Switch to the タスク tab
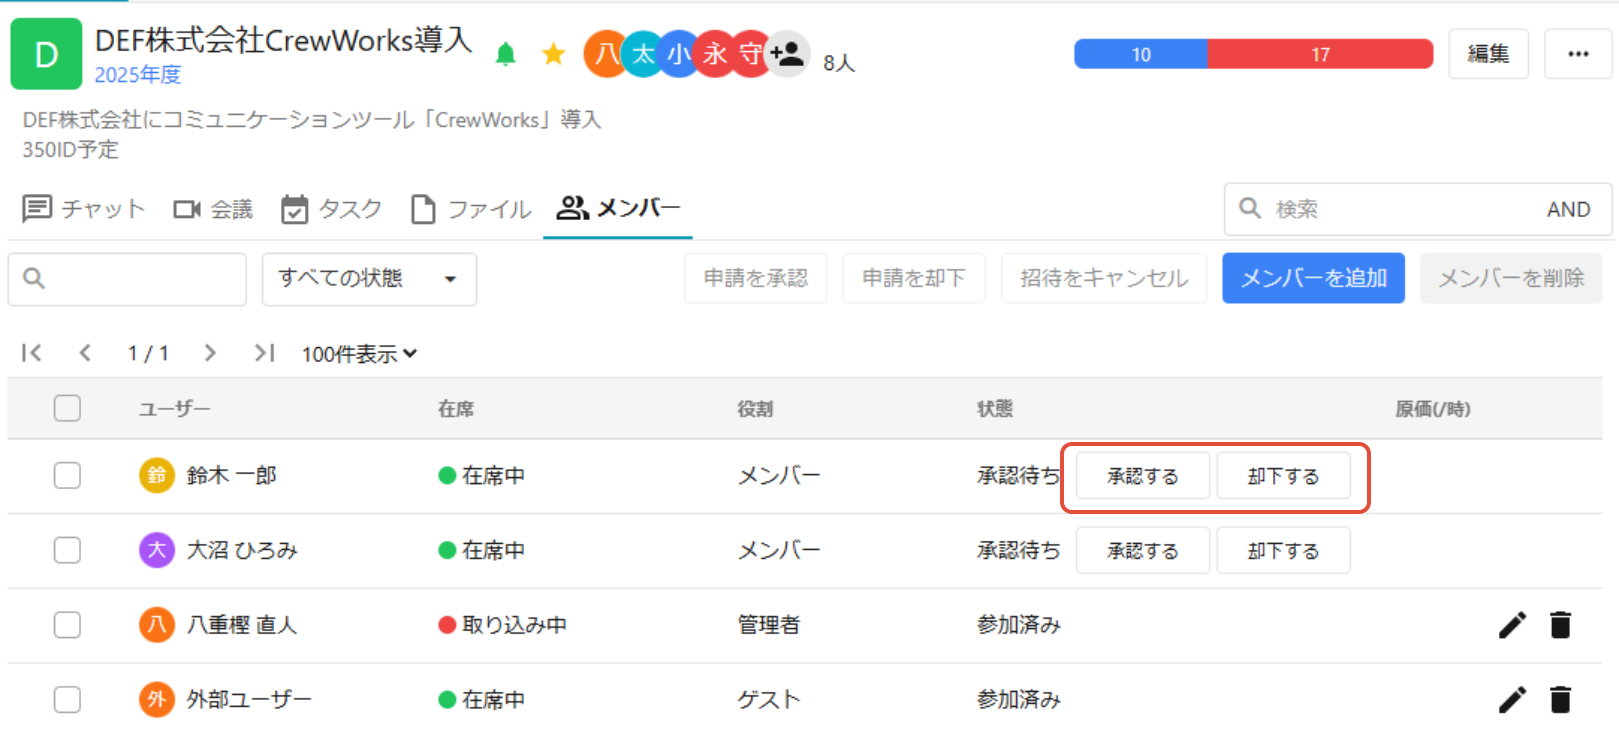The height and width of the screenshot is (734, 1619). coord(331,209)
